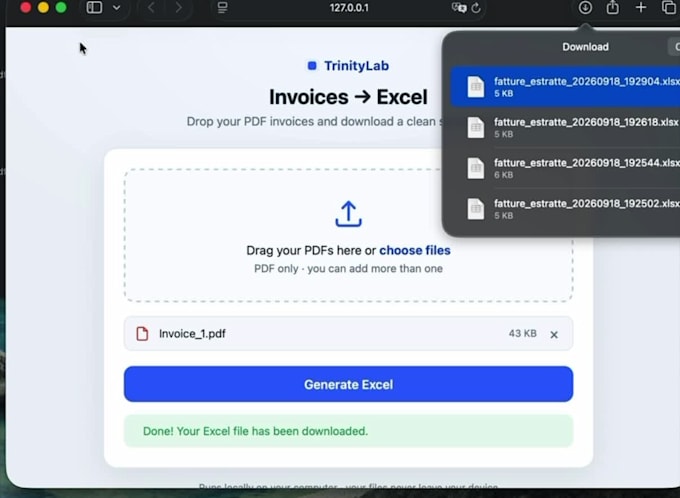This screenshot has width=680, height=498.
Task: Remove Invoice_1.pdf with the X button
Action: (x=554, y=334)
